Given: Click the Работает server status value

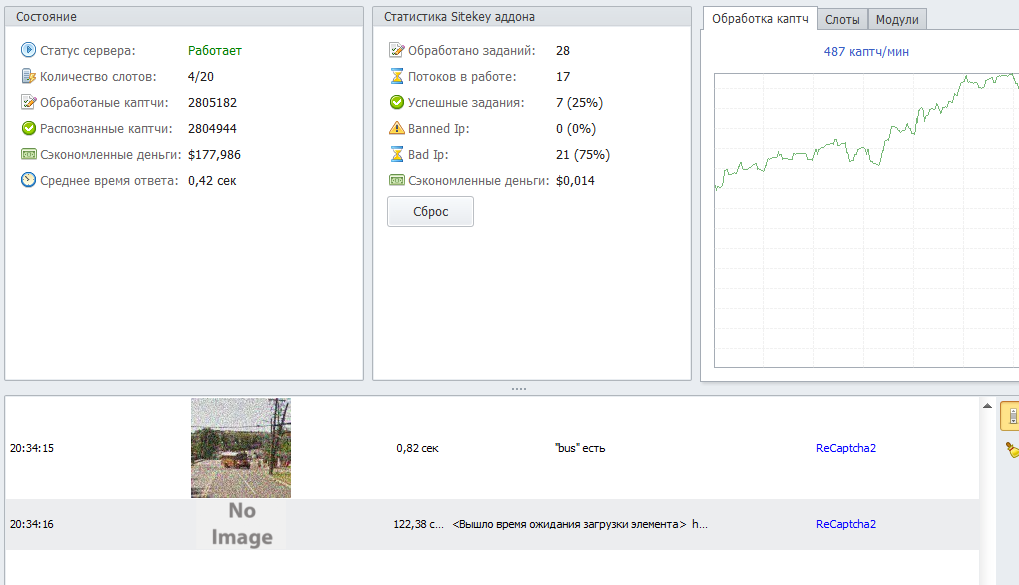Looking at the screenshot, I should click(214, 50).
